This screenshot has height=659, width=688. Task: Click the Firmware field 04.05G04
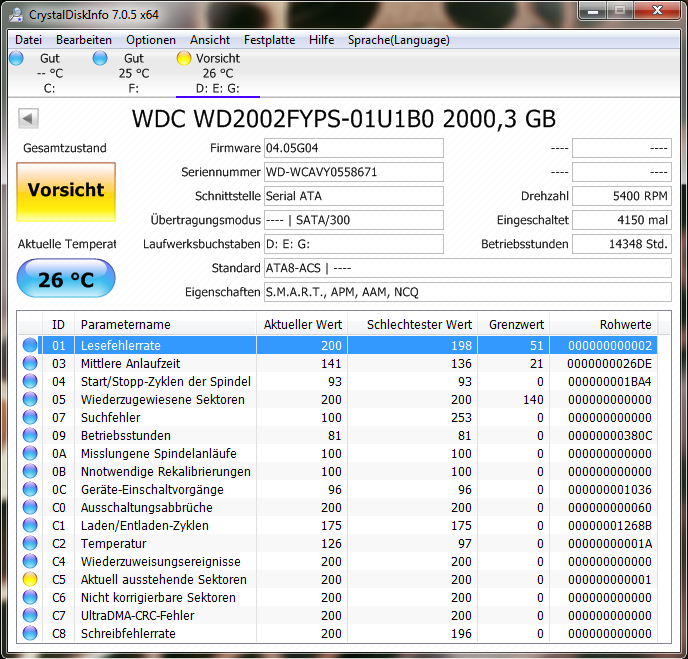coord(354,148)
